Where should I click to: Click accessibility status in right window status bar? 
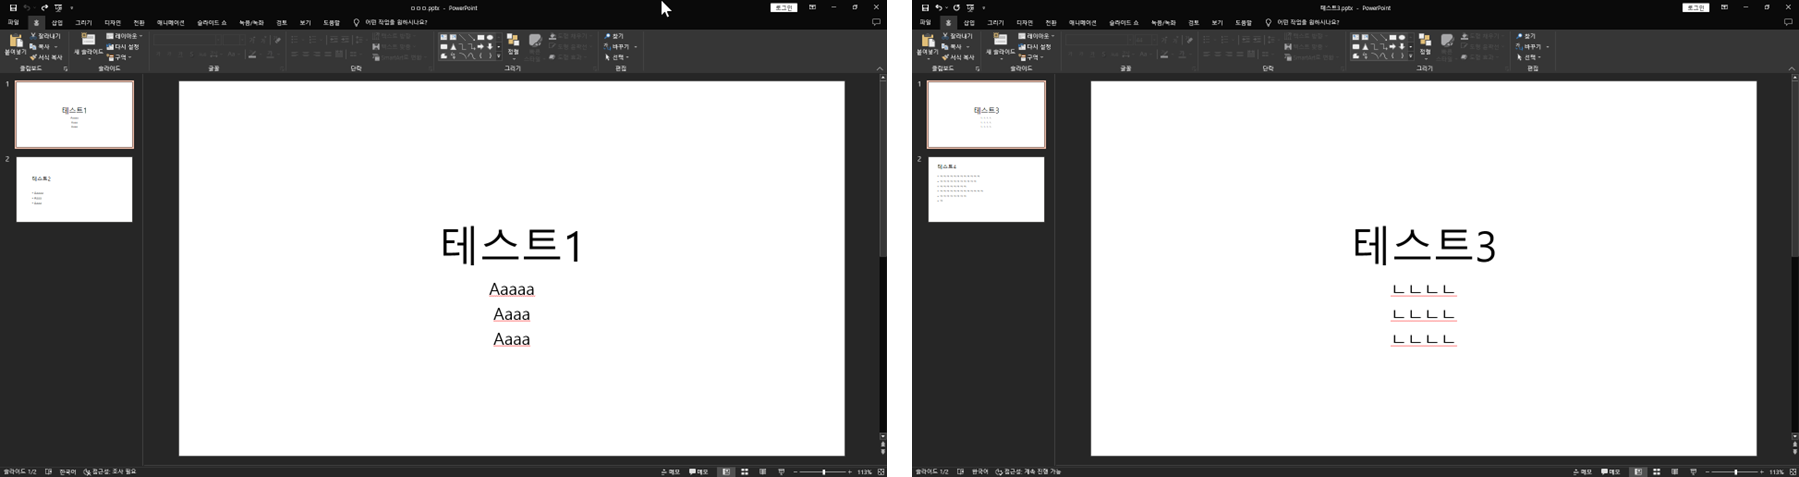1028,471
